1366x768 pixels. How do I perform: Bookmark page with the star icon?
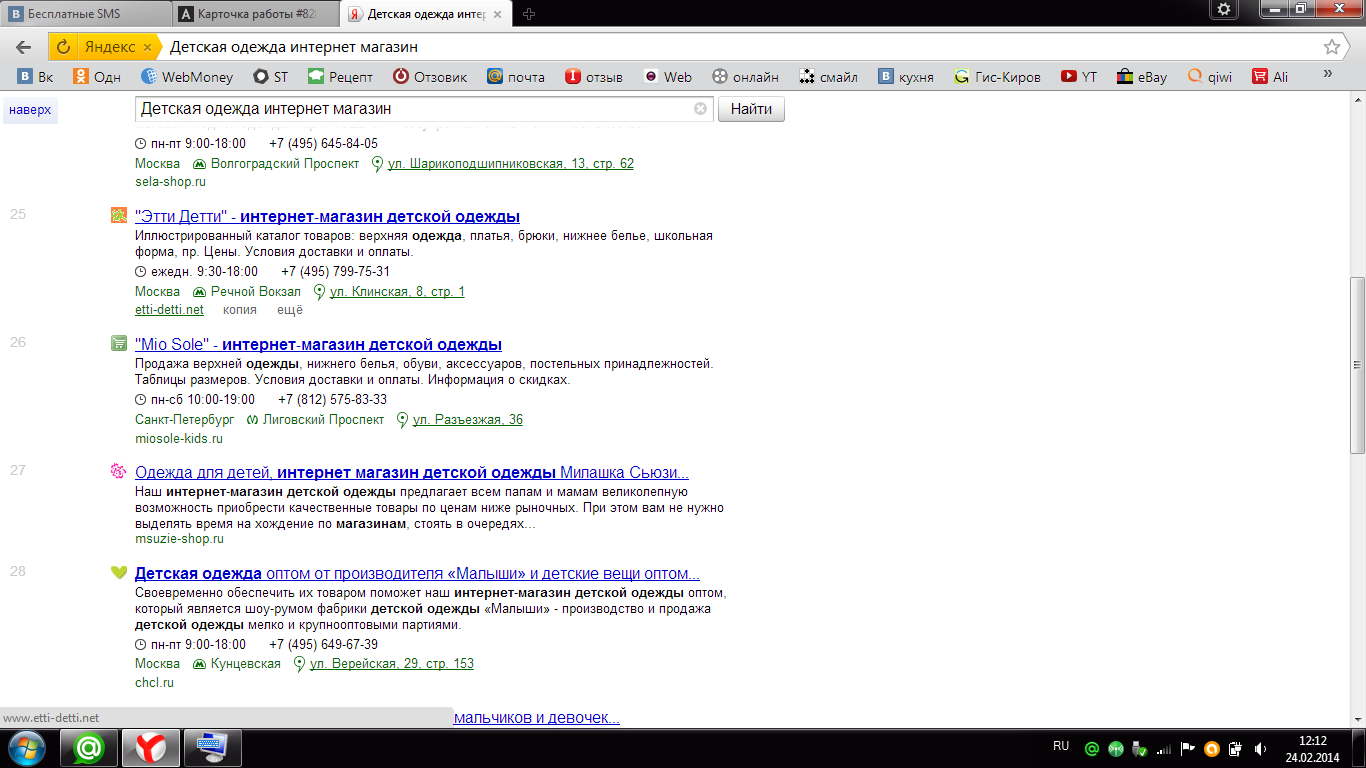[x=1331, y=47]
